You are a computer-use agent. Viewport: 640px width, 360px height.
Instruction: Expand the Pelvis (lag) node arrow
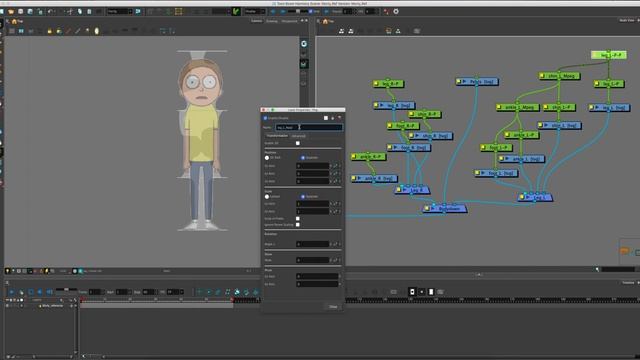pyautogui.click(x=464, y=82)
